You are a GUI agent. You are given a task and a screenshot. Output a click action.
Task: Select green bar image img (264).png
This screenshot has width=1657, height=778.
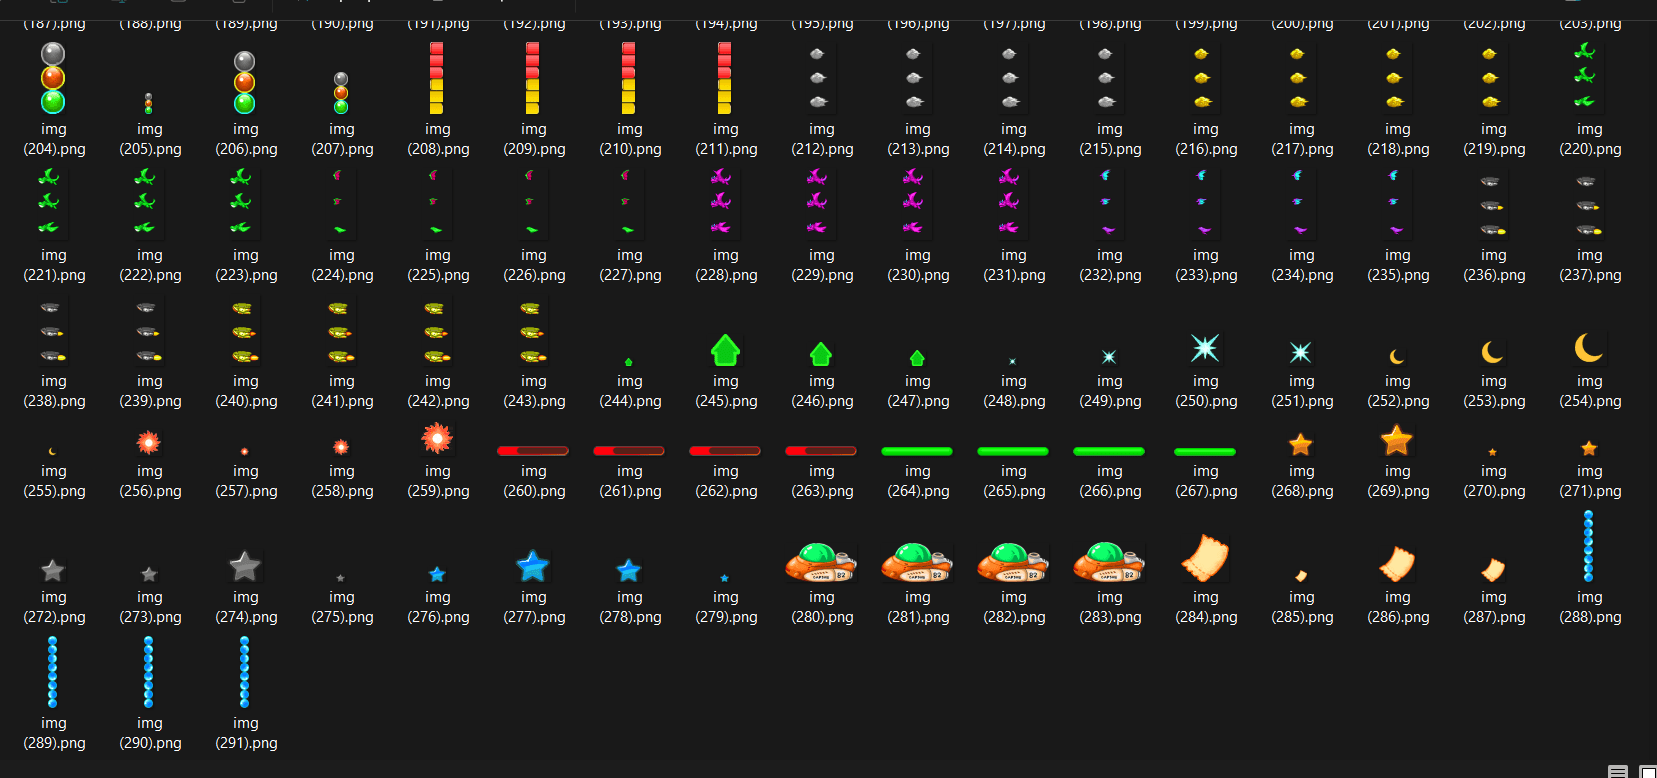click(x=917, y=451)
